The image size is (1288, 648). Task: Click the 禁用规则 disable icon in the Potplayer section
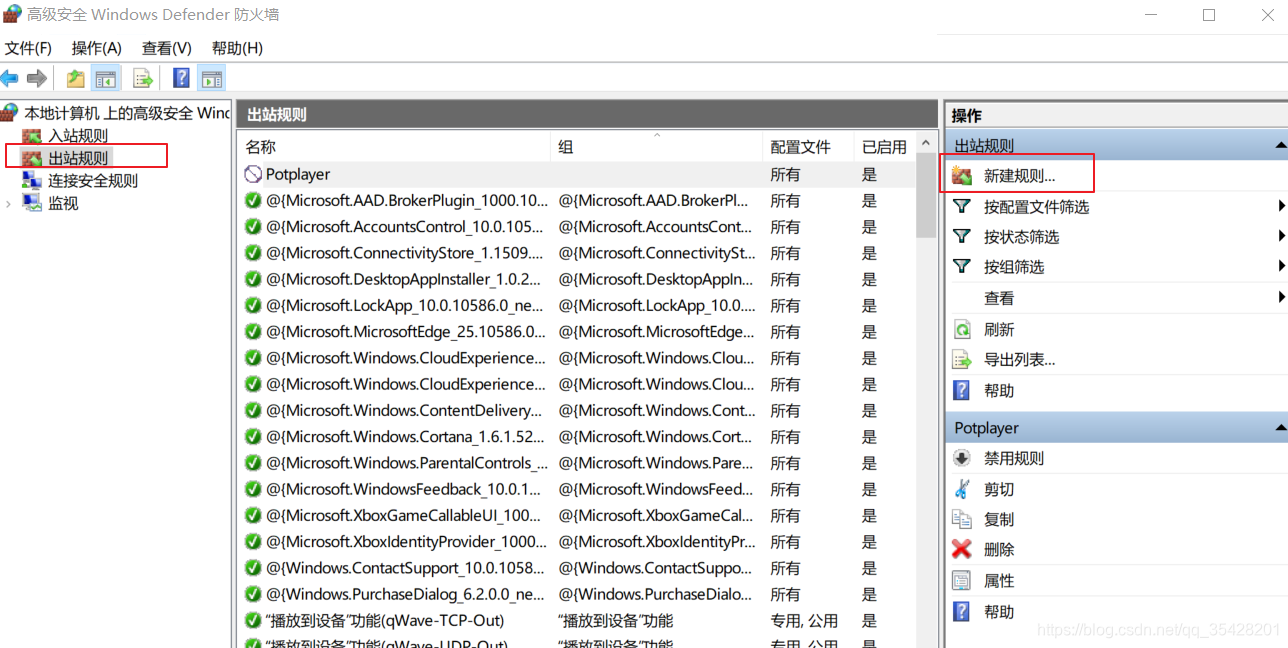click(x=962, y=458)
